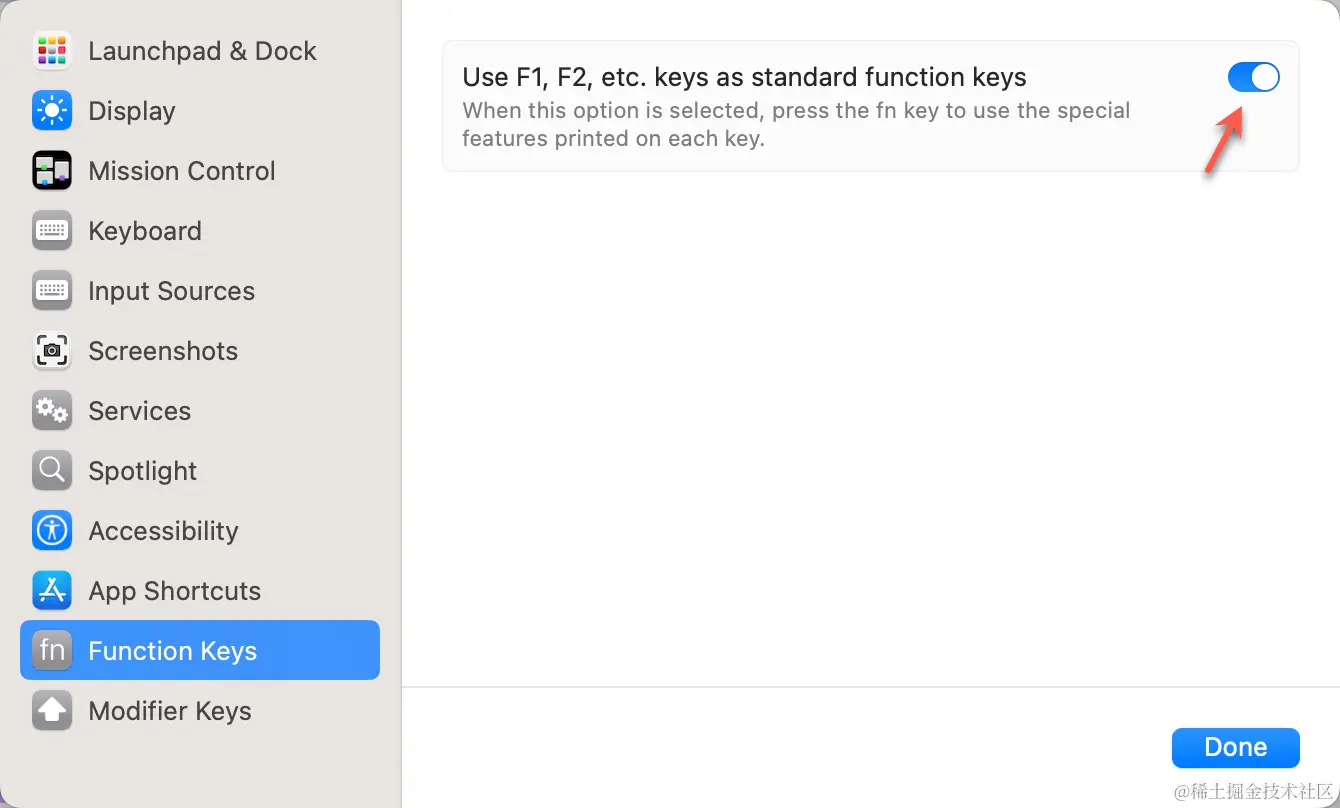Viewport: 1340px width, 808px height.
Task: Show the Screenshots shortcuts list
Action: [163, 351]
